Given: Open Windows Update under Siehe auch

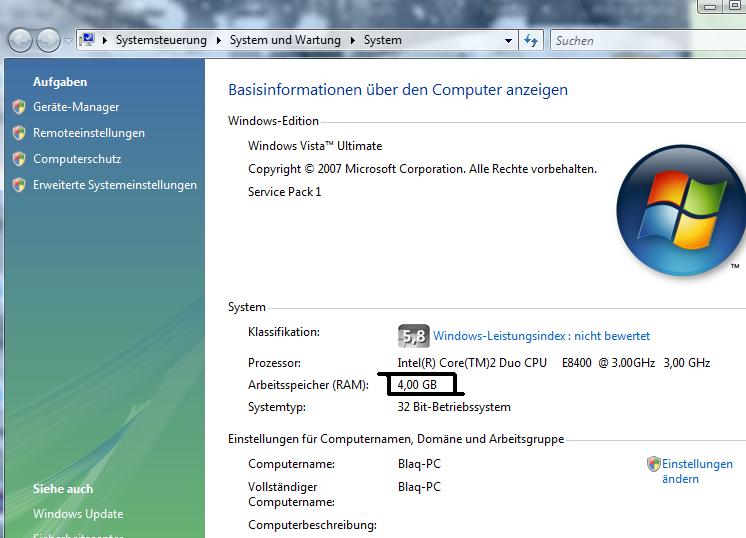Looking at the screenshot, I should (x=78, y=514).
